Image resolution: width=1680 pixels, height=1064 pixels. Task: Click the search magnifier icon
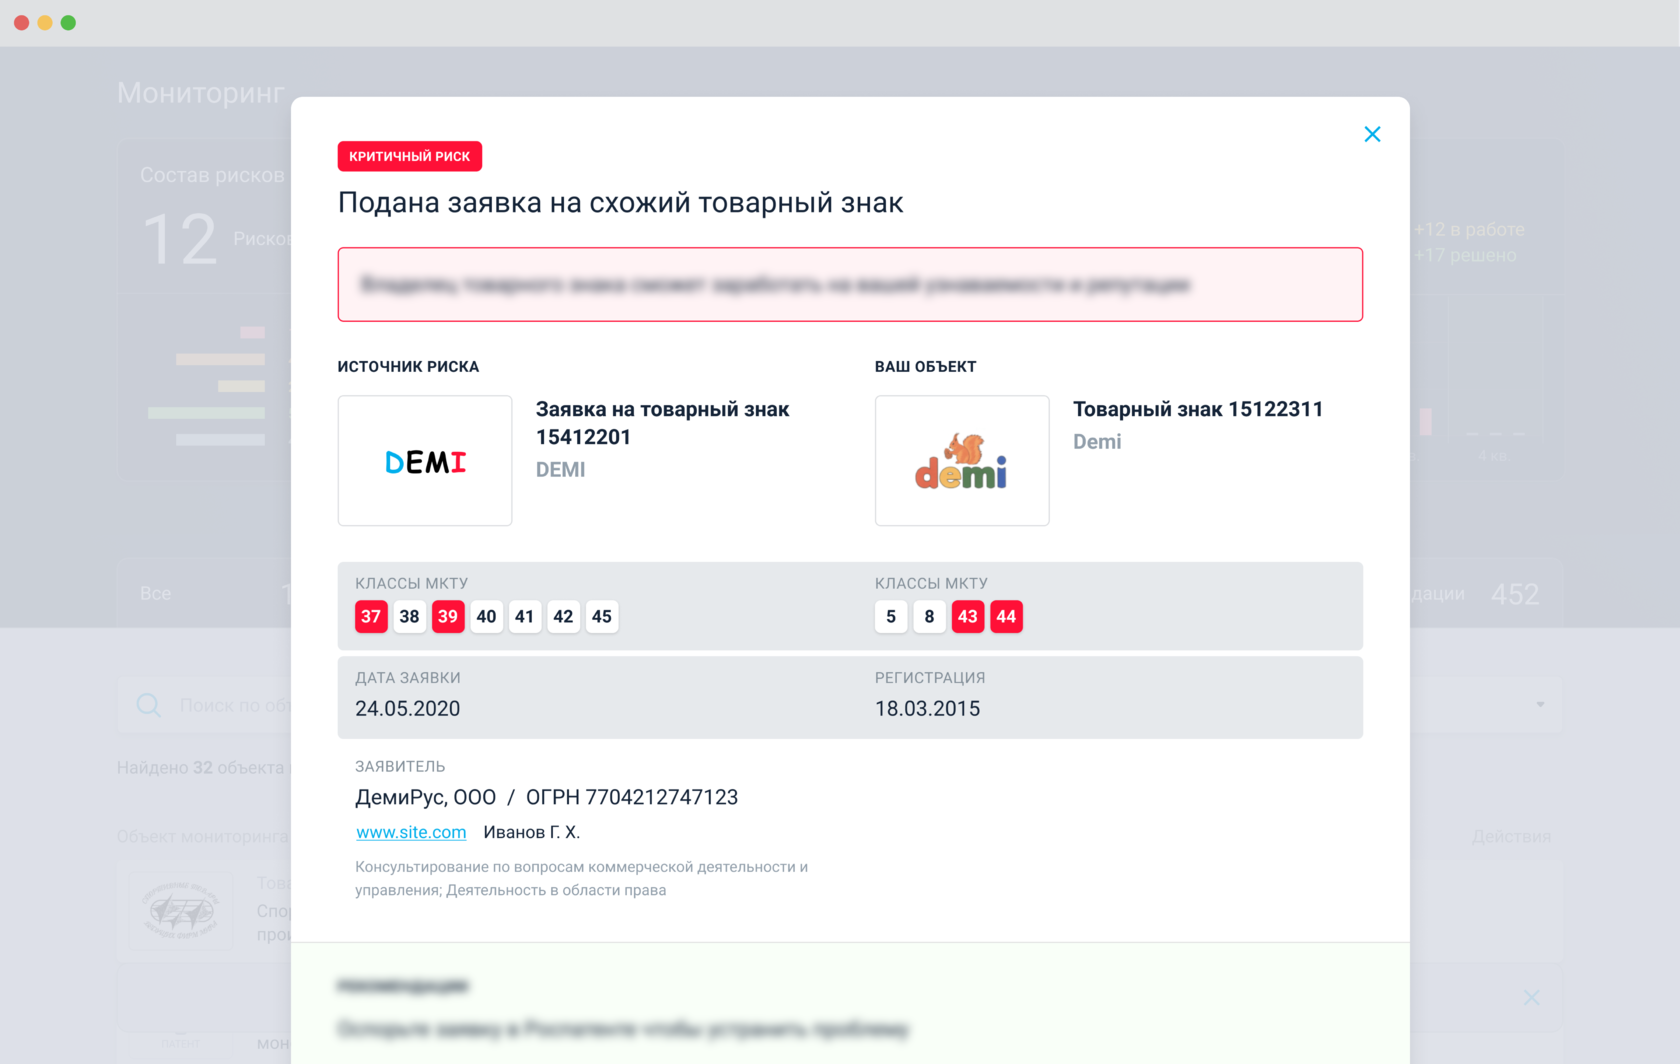pyautogui.click(x=149, y=705)
